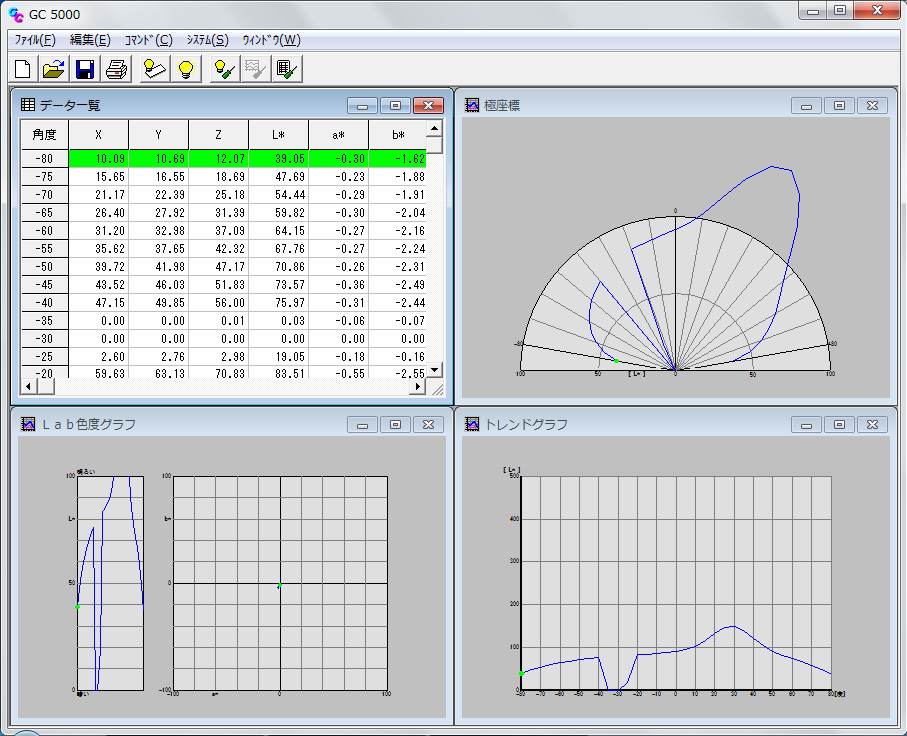The width and height of the screenshot is (907, 736).
Task: Open the 編集(E) menu
Action: coord(90,40)
